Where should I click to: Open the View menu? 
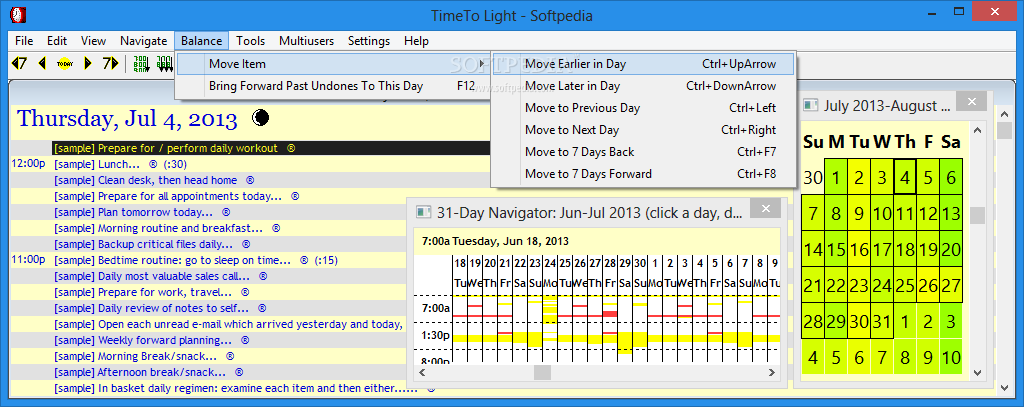93,41
